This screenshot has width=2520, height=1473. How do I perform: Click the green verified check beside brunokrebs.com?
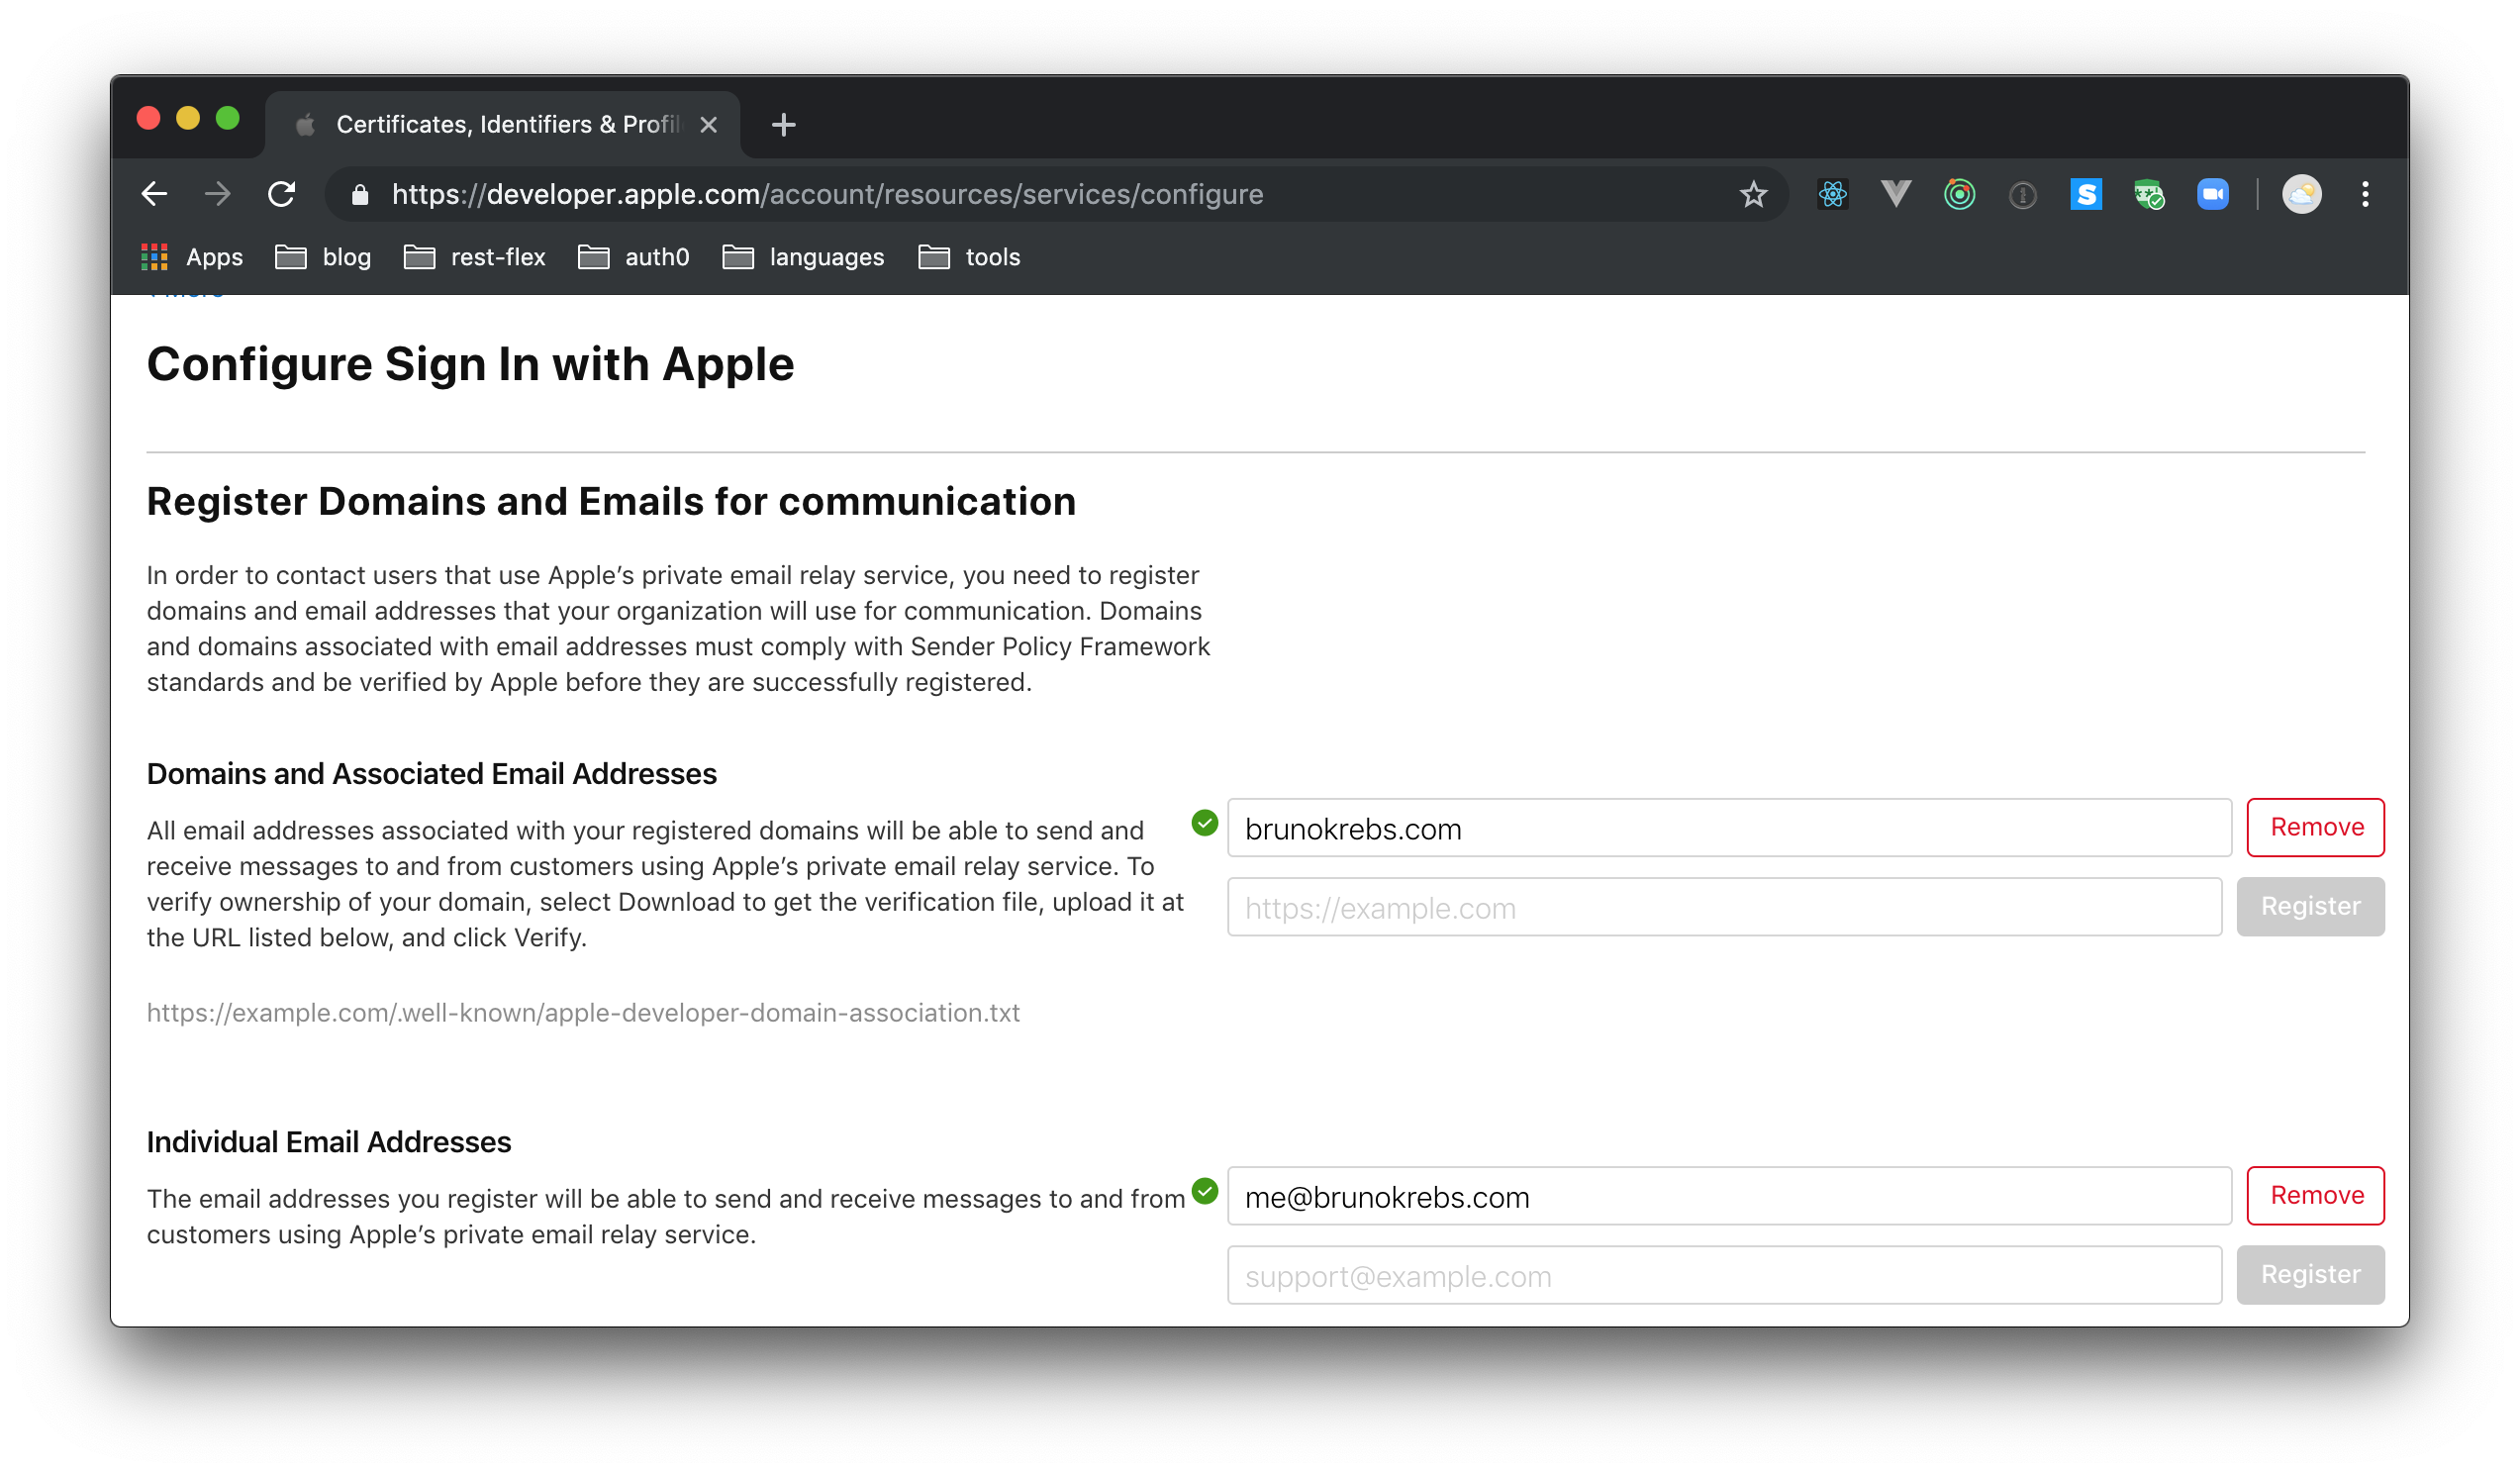point(1205,823)
